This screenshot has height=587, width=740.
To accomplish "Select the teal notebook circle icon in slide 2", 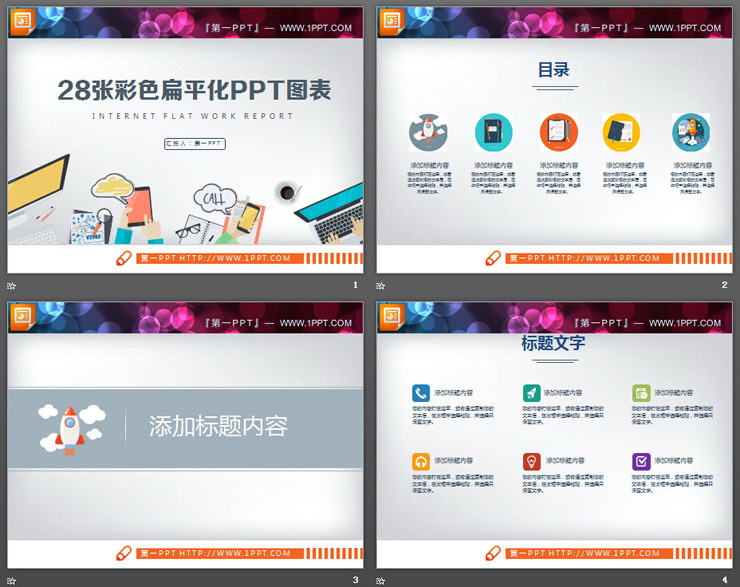I will click(493, 132).
